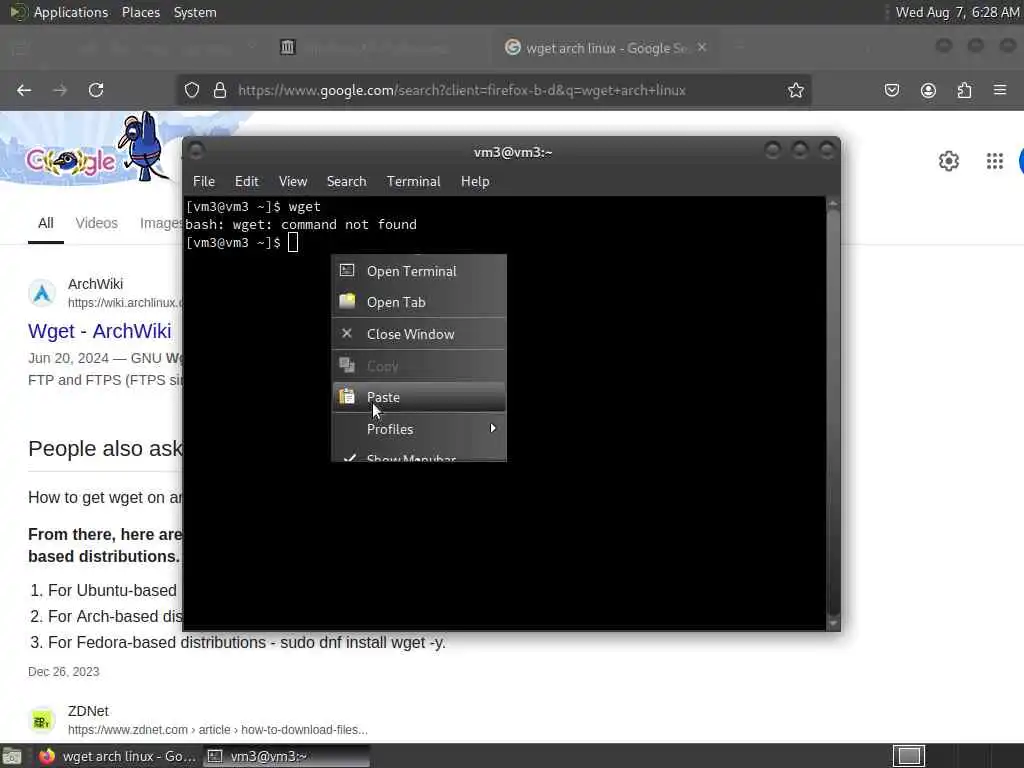Click the ZDNet favicon

(42, 720)
